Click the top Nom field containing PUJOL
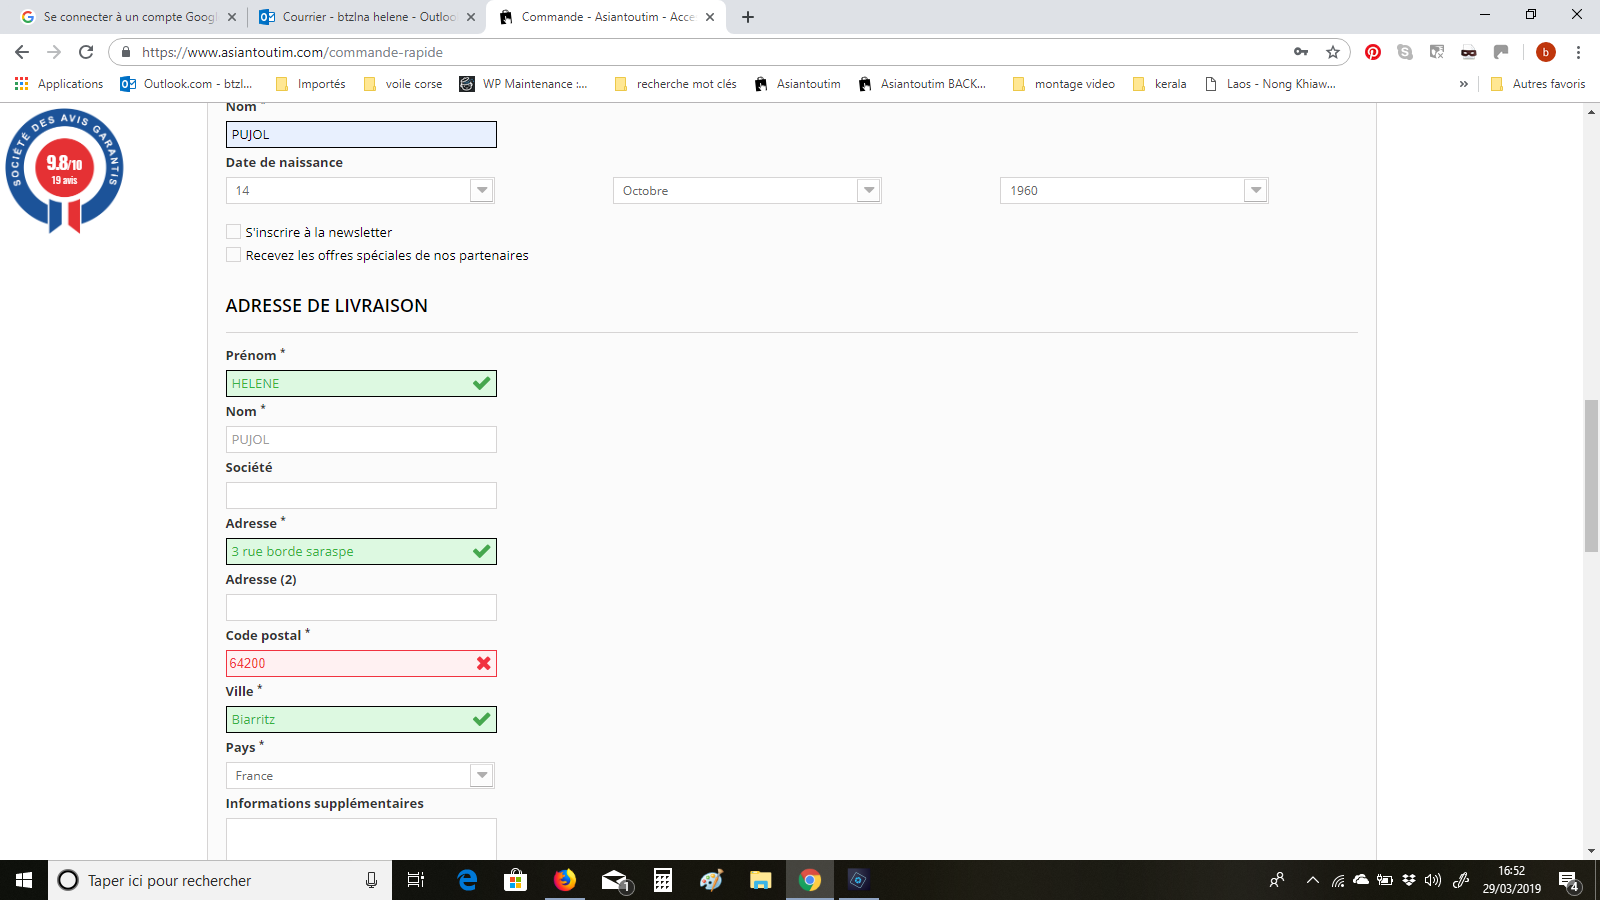 coord(361,134)
